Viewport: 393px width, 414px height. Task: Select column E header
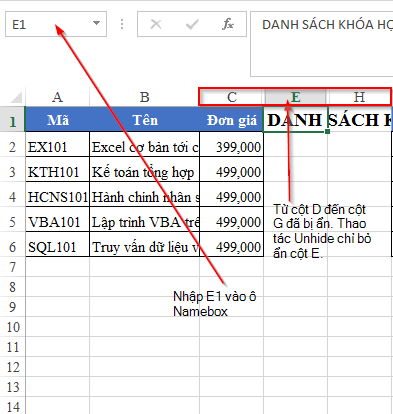(x=295, y=97)
